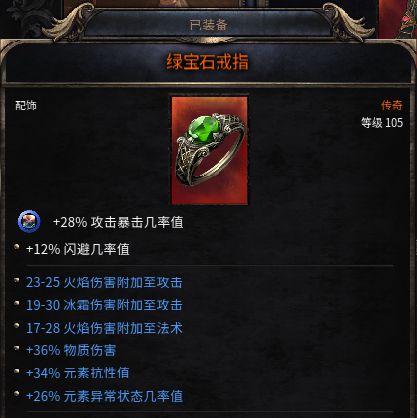Select the 17-28 火焰伤害附加至法术 affix
Image resolution: width=417 pixels, height=418 pixels.
tap(104, 328)
